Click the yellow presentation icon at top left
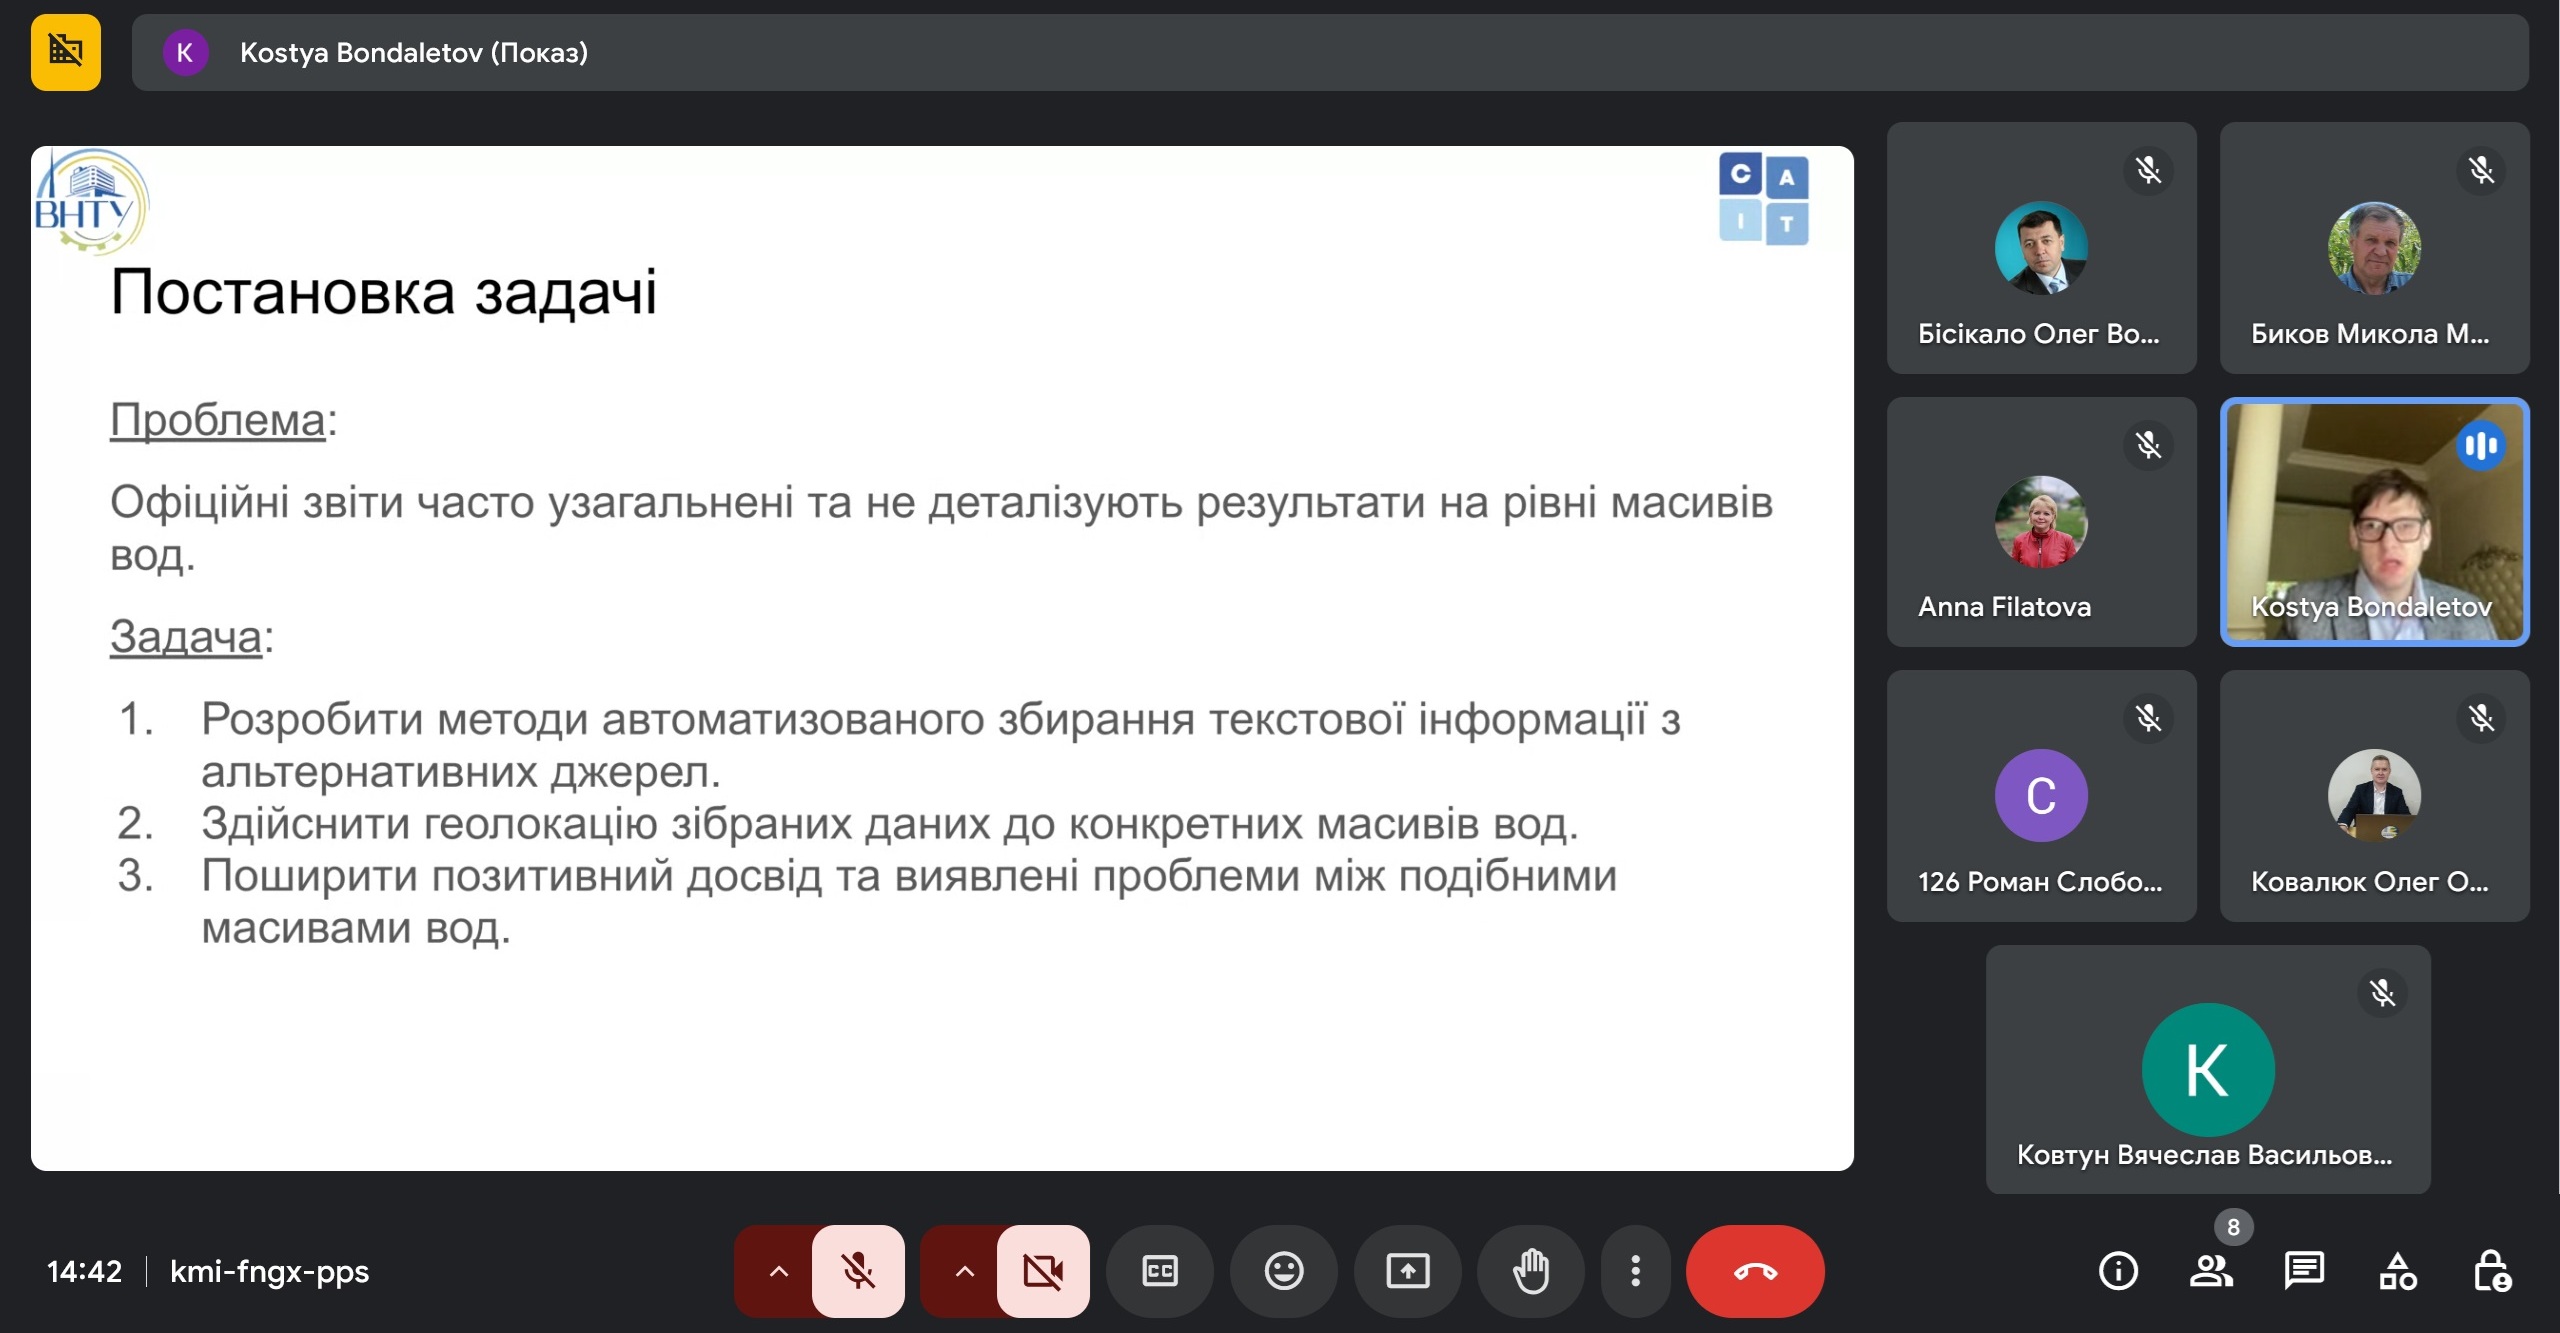Screen dimensions: 2560x1333 pyautogui.click(x=66, y=52)
